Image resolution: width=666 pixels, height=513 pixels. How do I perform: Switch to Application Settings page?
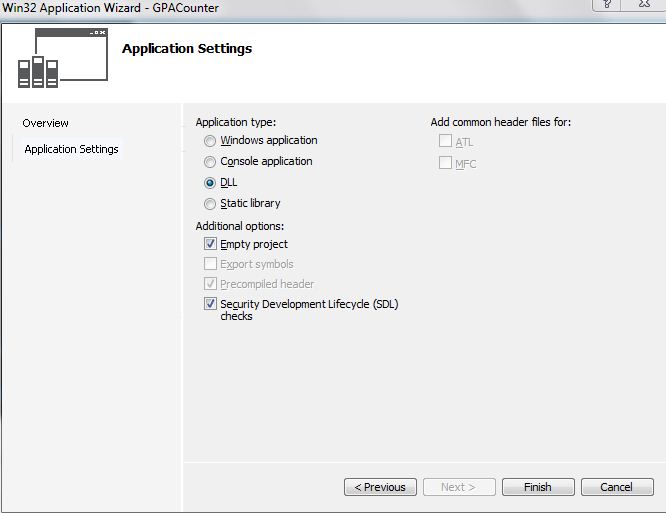[71, 149]
